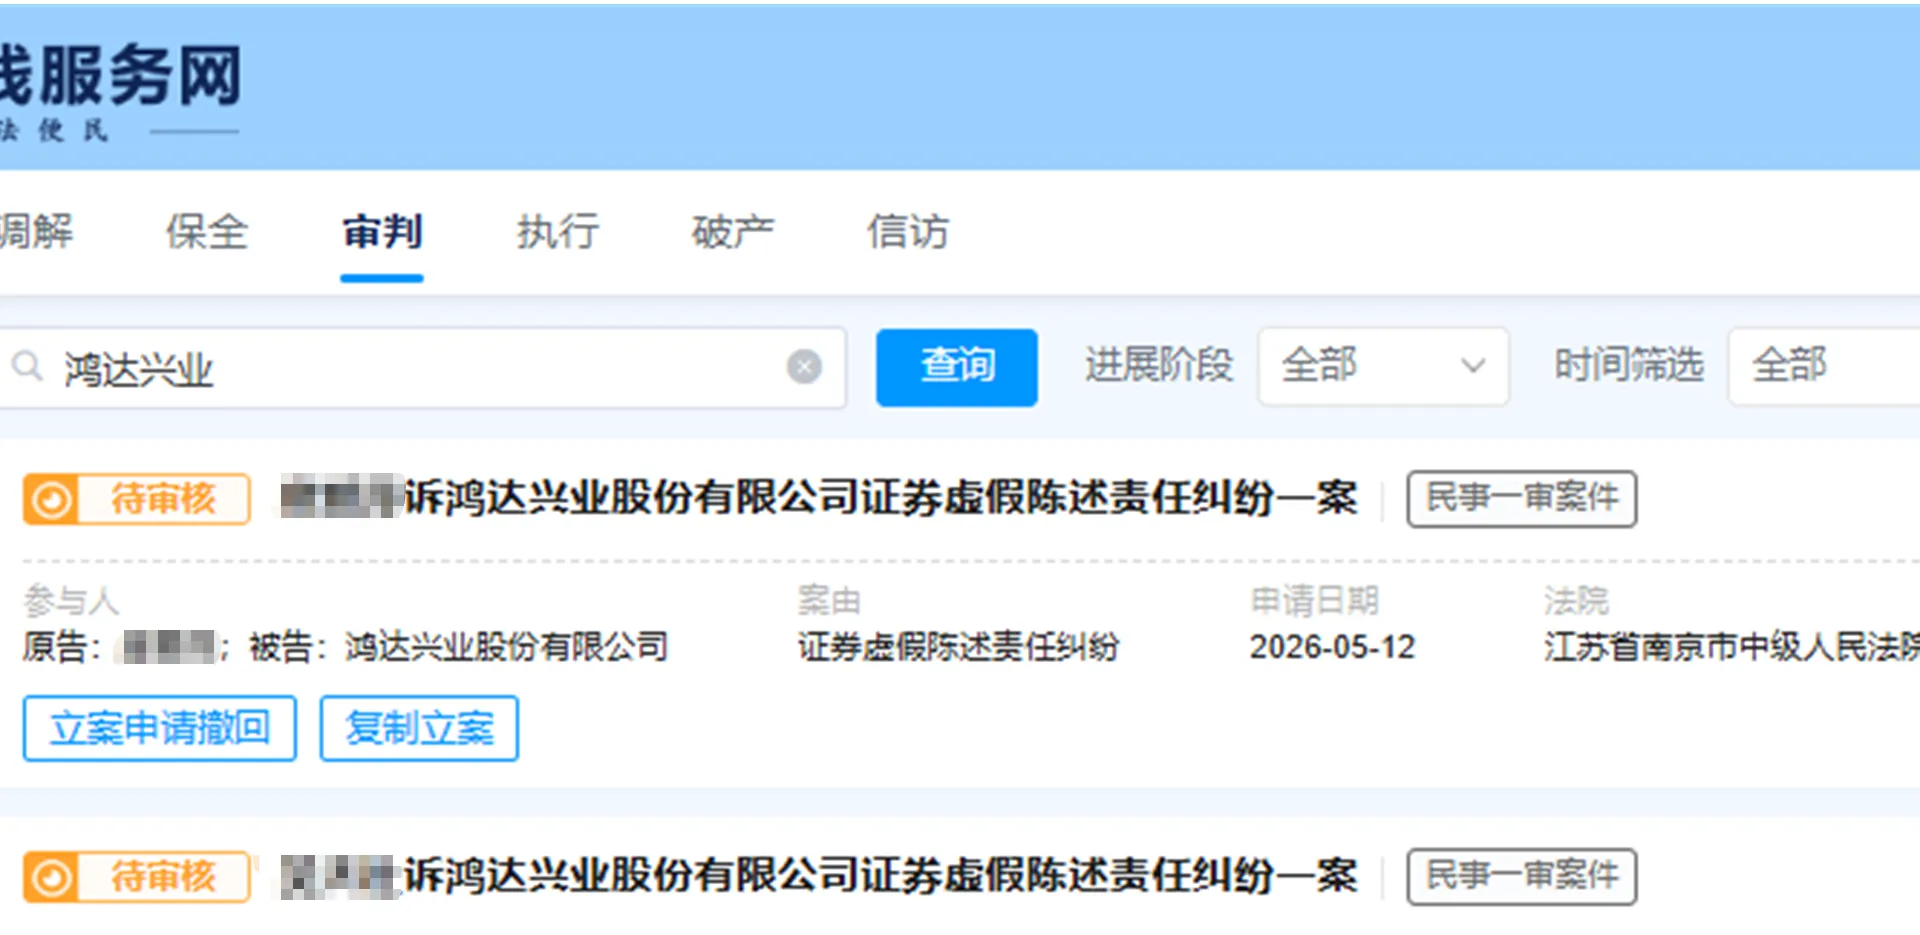Click the second case's 民事一审案件 tag
This screenshot has height=935, width=1920.
coord(1521,877)
